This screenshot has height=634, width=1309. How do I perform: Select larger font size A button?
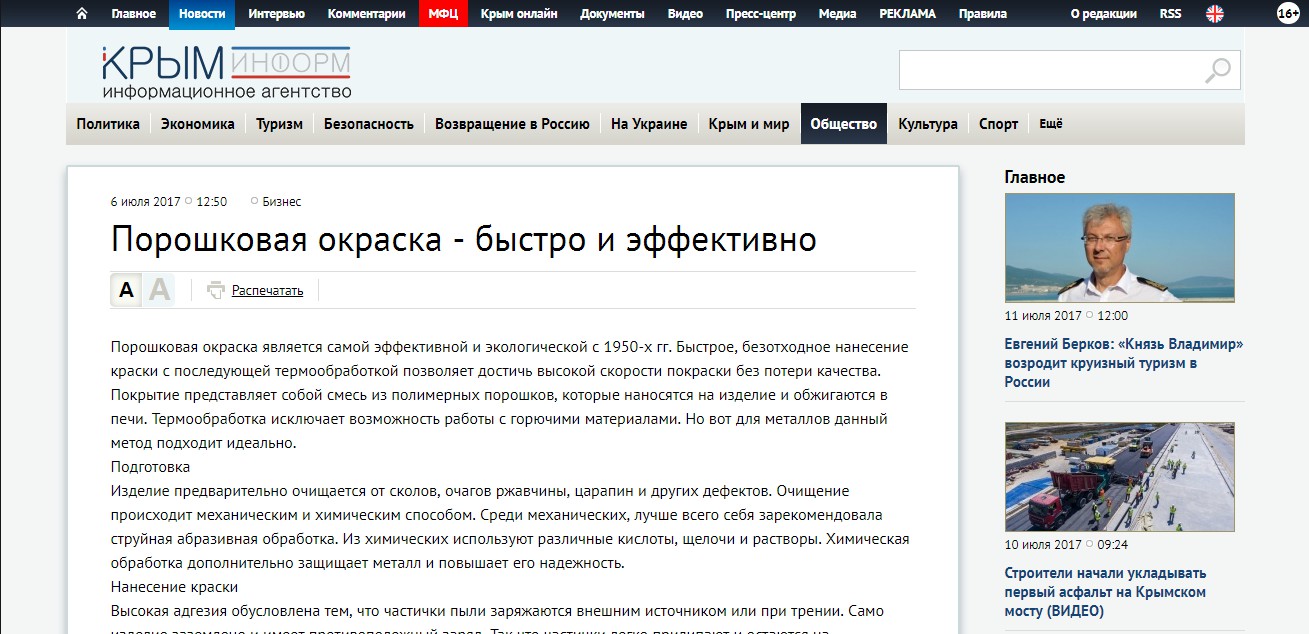[x=159, y=290]
